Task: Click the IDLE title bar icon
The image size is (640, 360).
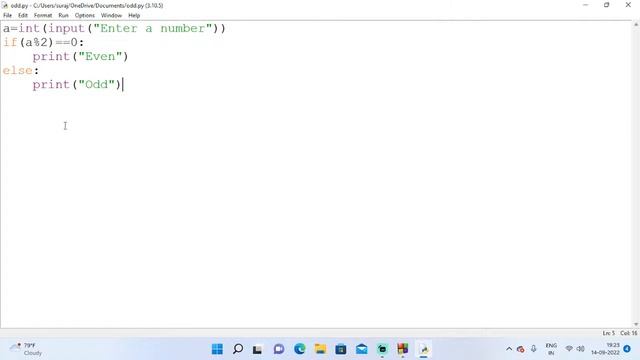Action: pos(5,5)
